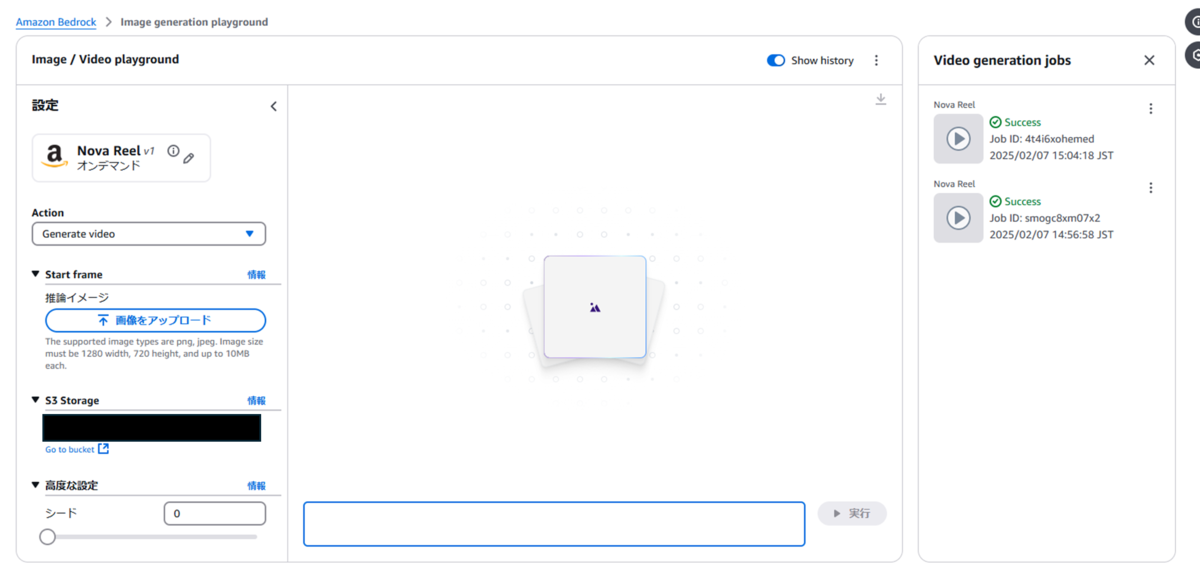Click the オンデマンド label under Nova Reel

tap(109, 166)
